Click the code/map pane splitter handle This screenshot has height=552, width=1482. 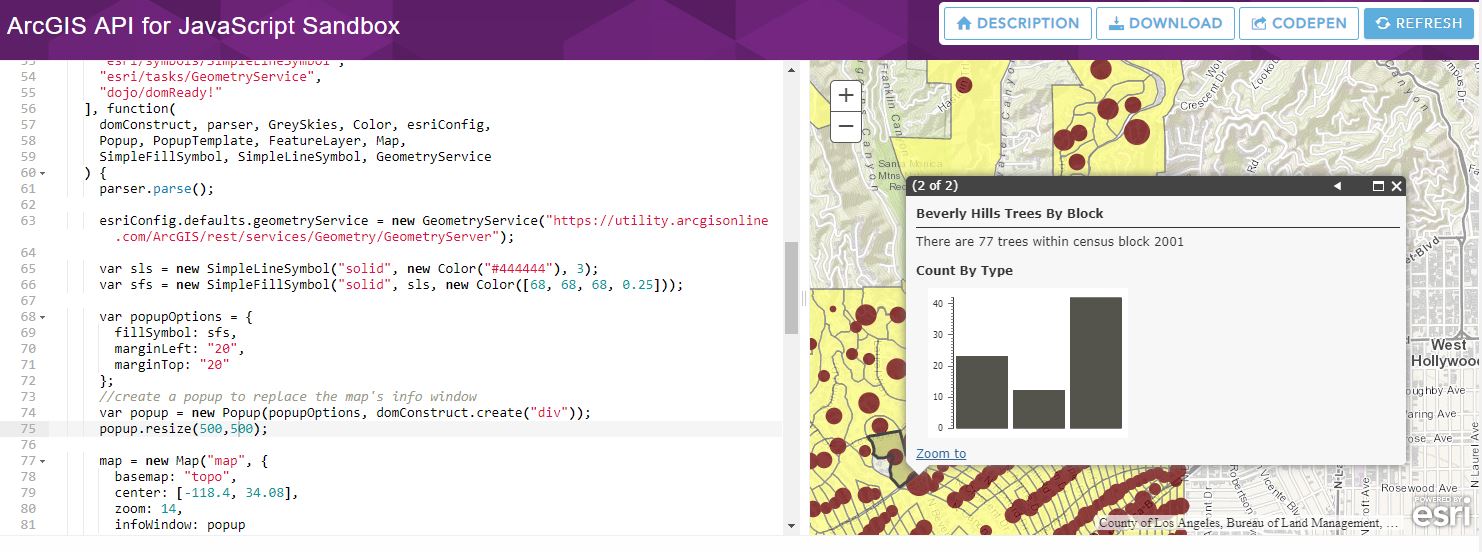[x=803, y=298]
